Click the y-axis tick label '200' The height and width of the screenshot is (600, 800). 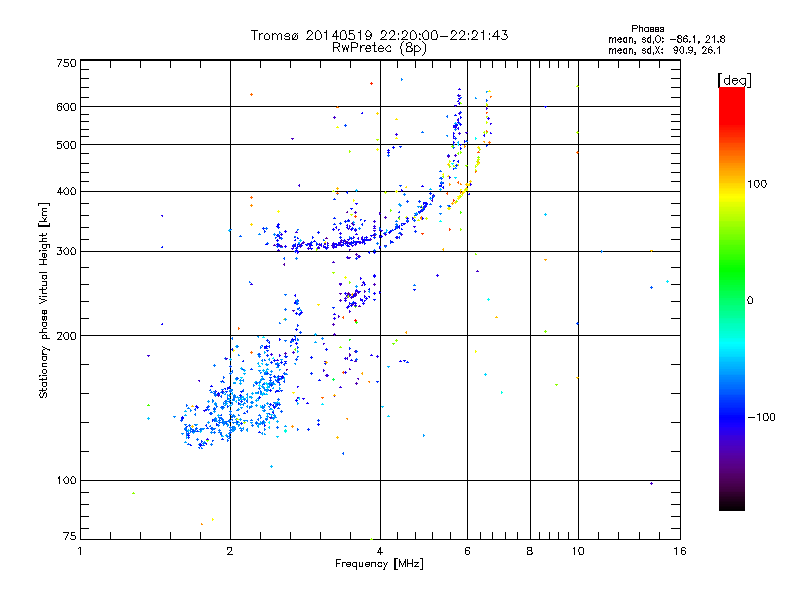(67, 336)
